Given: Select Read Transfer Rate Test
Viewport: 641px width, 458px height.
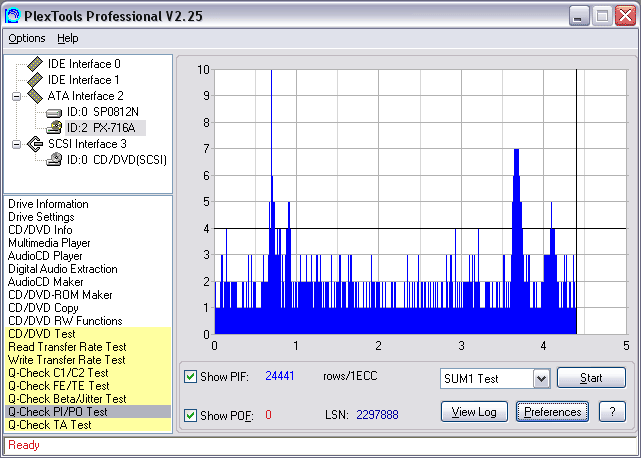Looking at the screenshot, I should coord(88,347).
